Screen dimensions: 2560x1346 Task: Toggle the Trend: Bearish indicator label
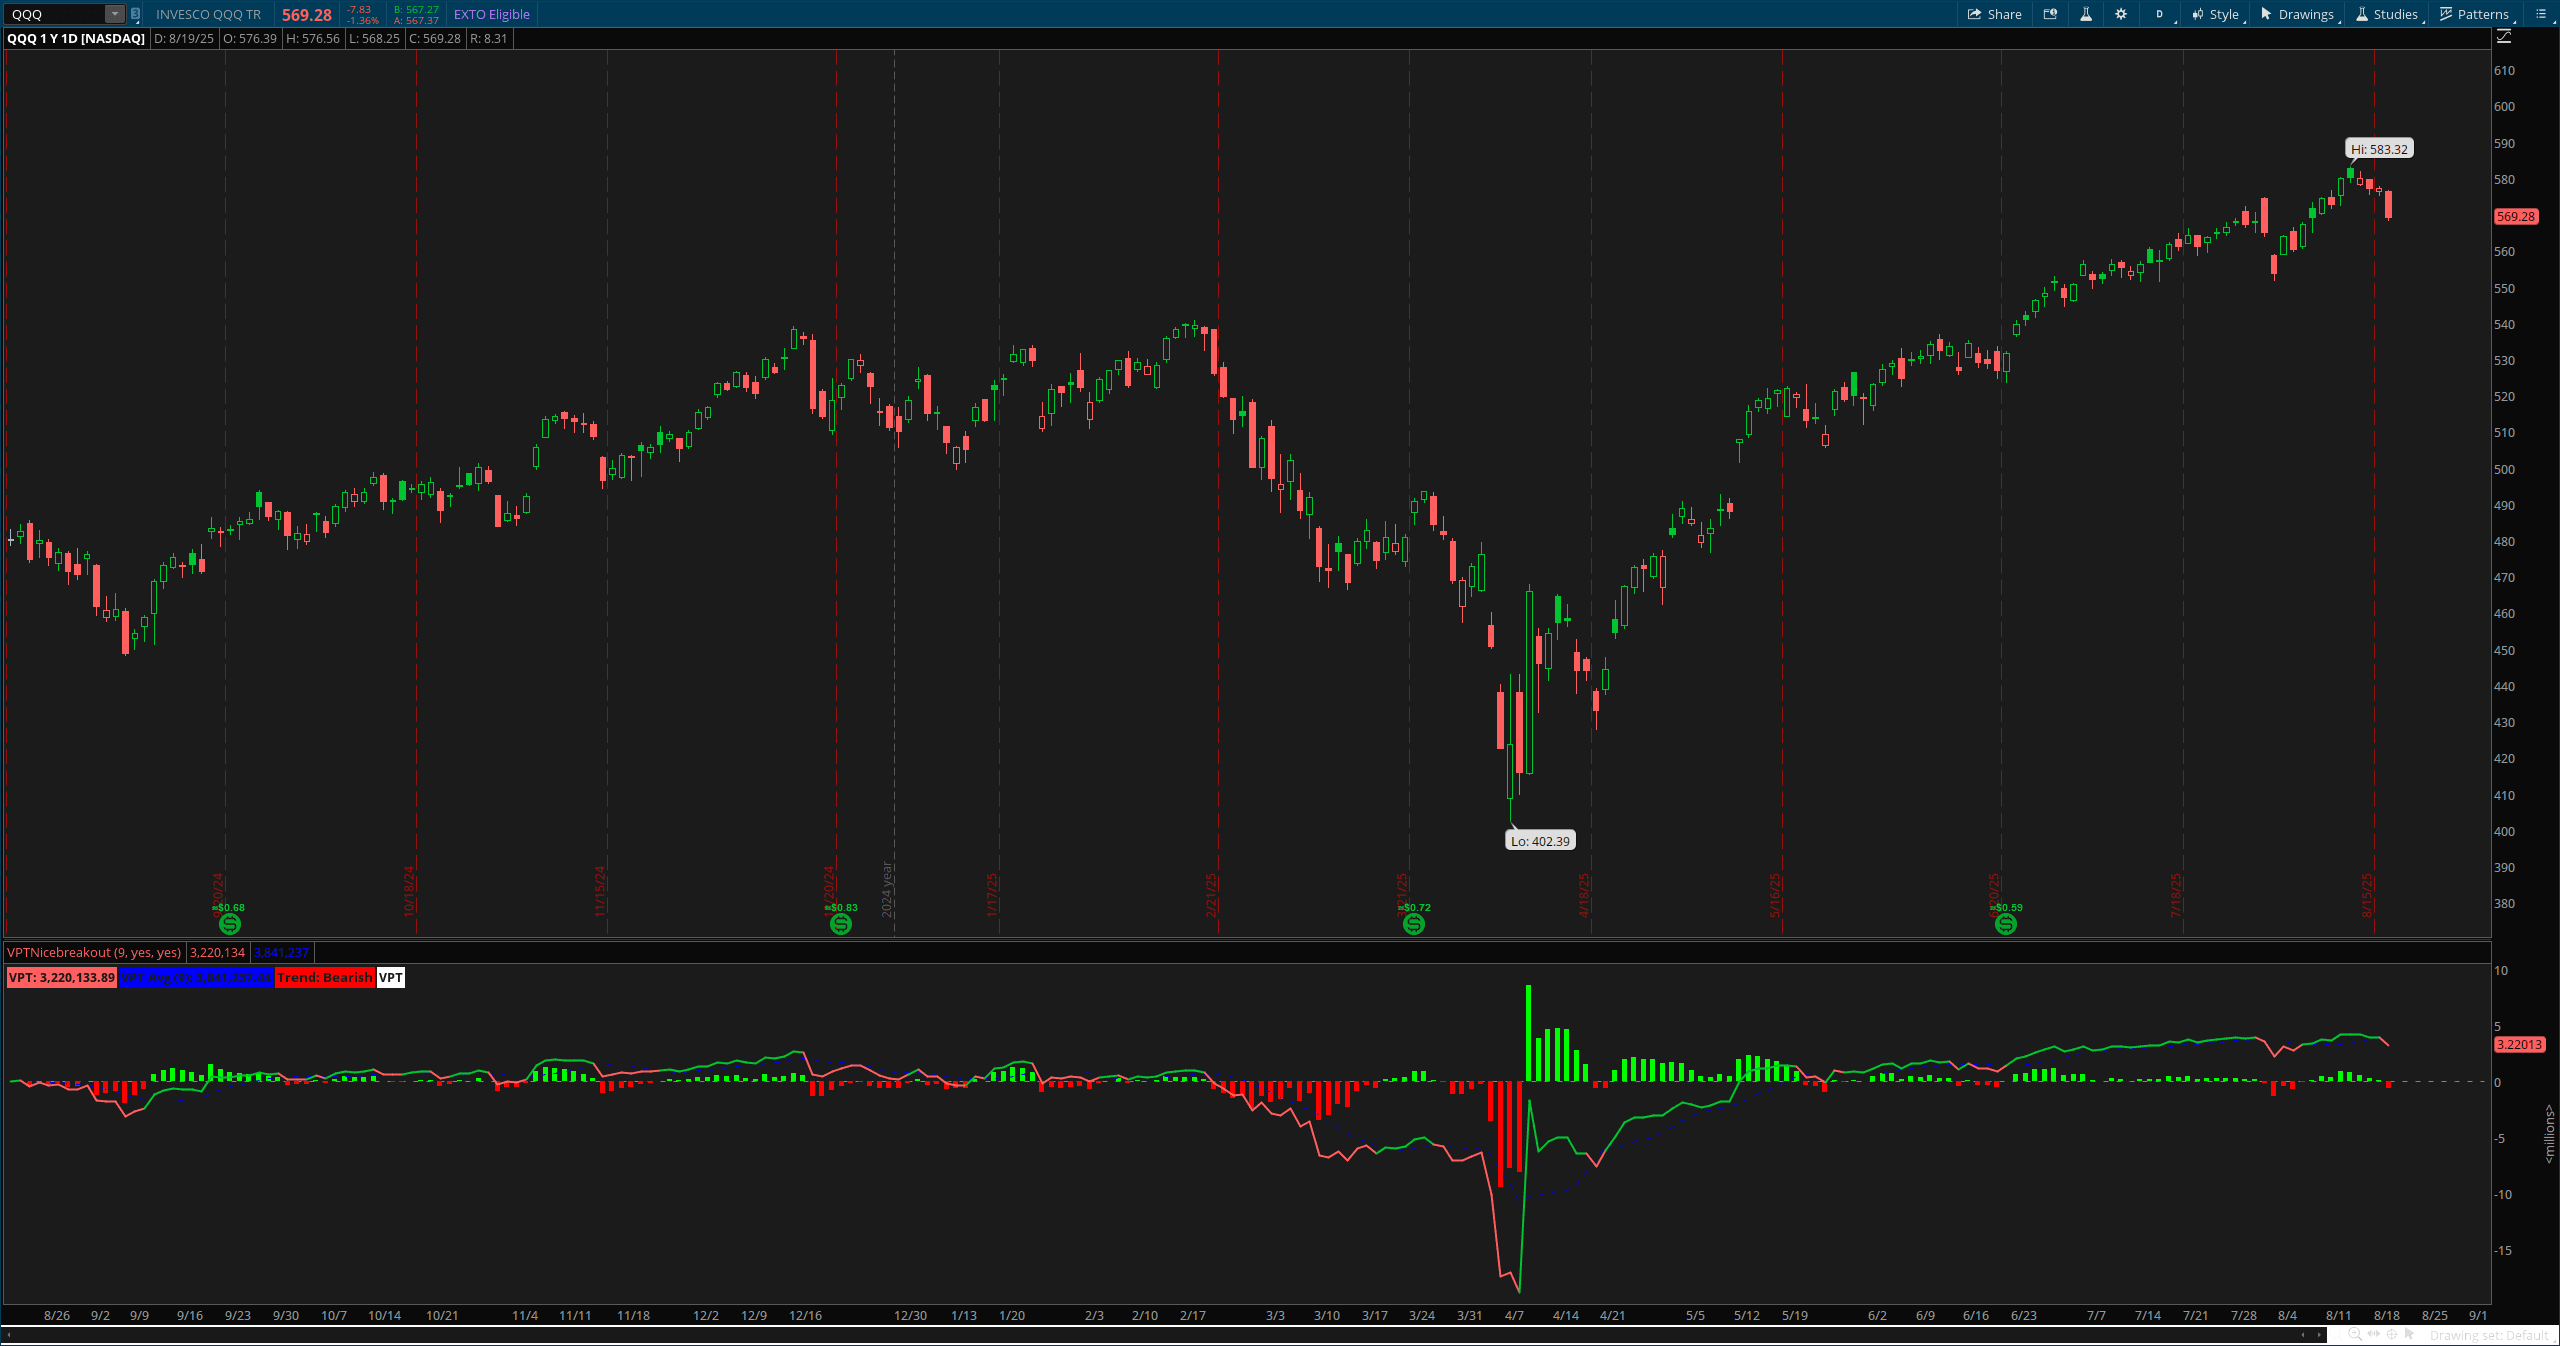325,978
